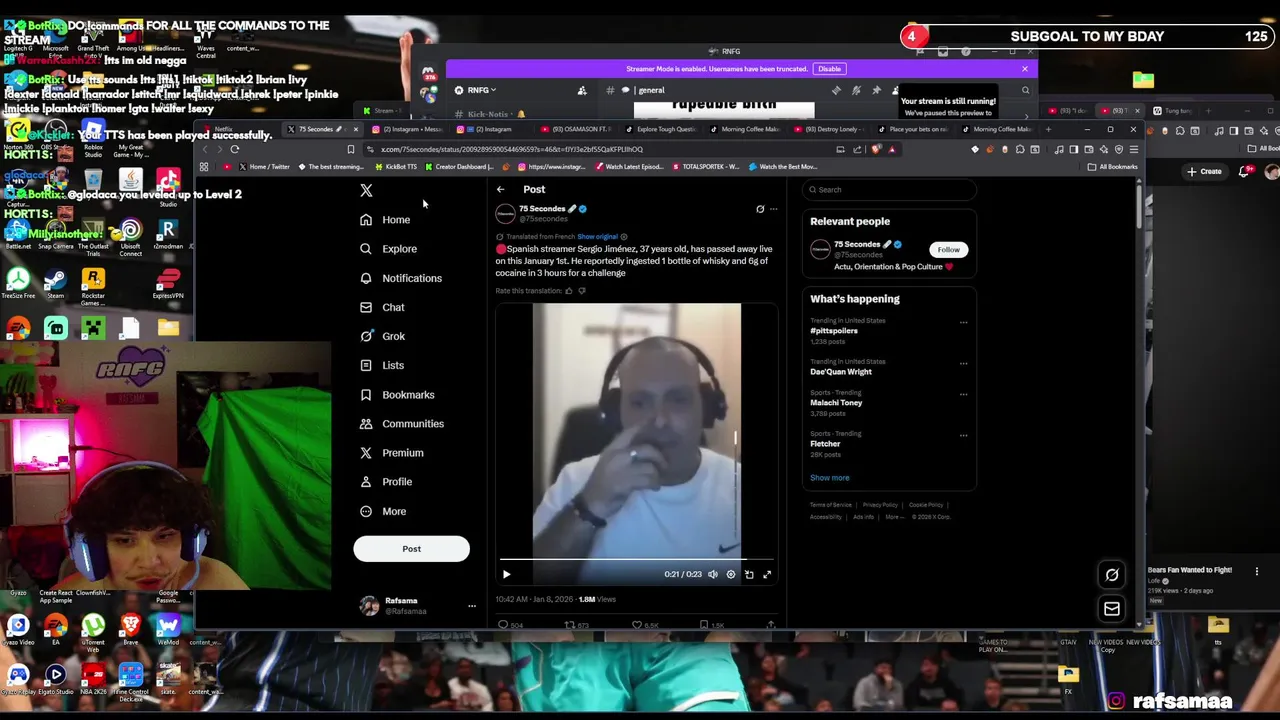Click the repost icon under the post
This screenshot has height=720, width=1280.
[570, 625]
